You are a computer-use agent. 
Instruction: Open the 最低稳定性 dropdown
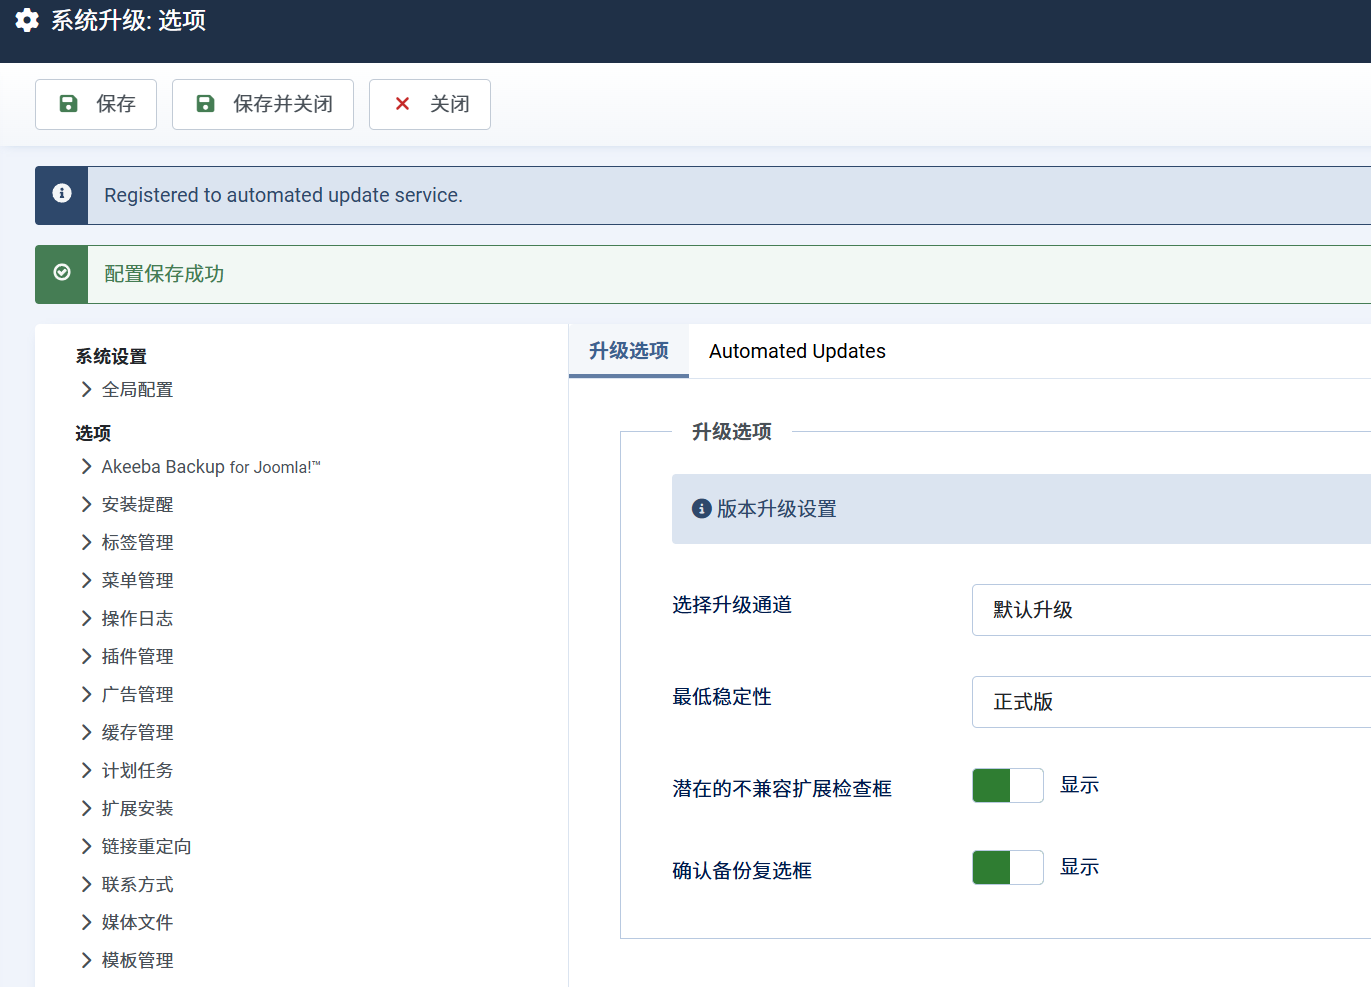1170,702
